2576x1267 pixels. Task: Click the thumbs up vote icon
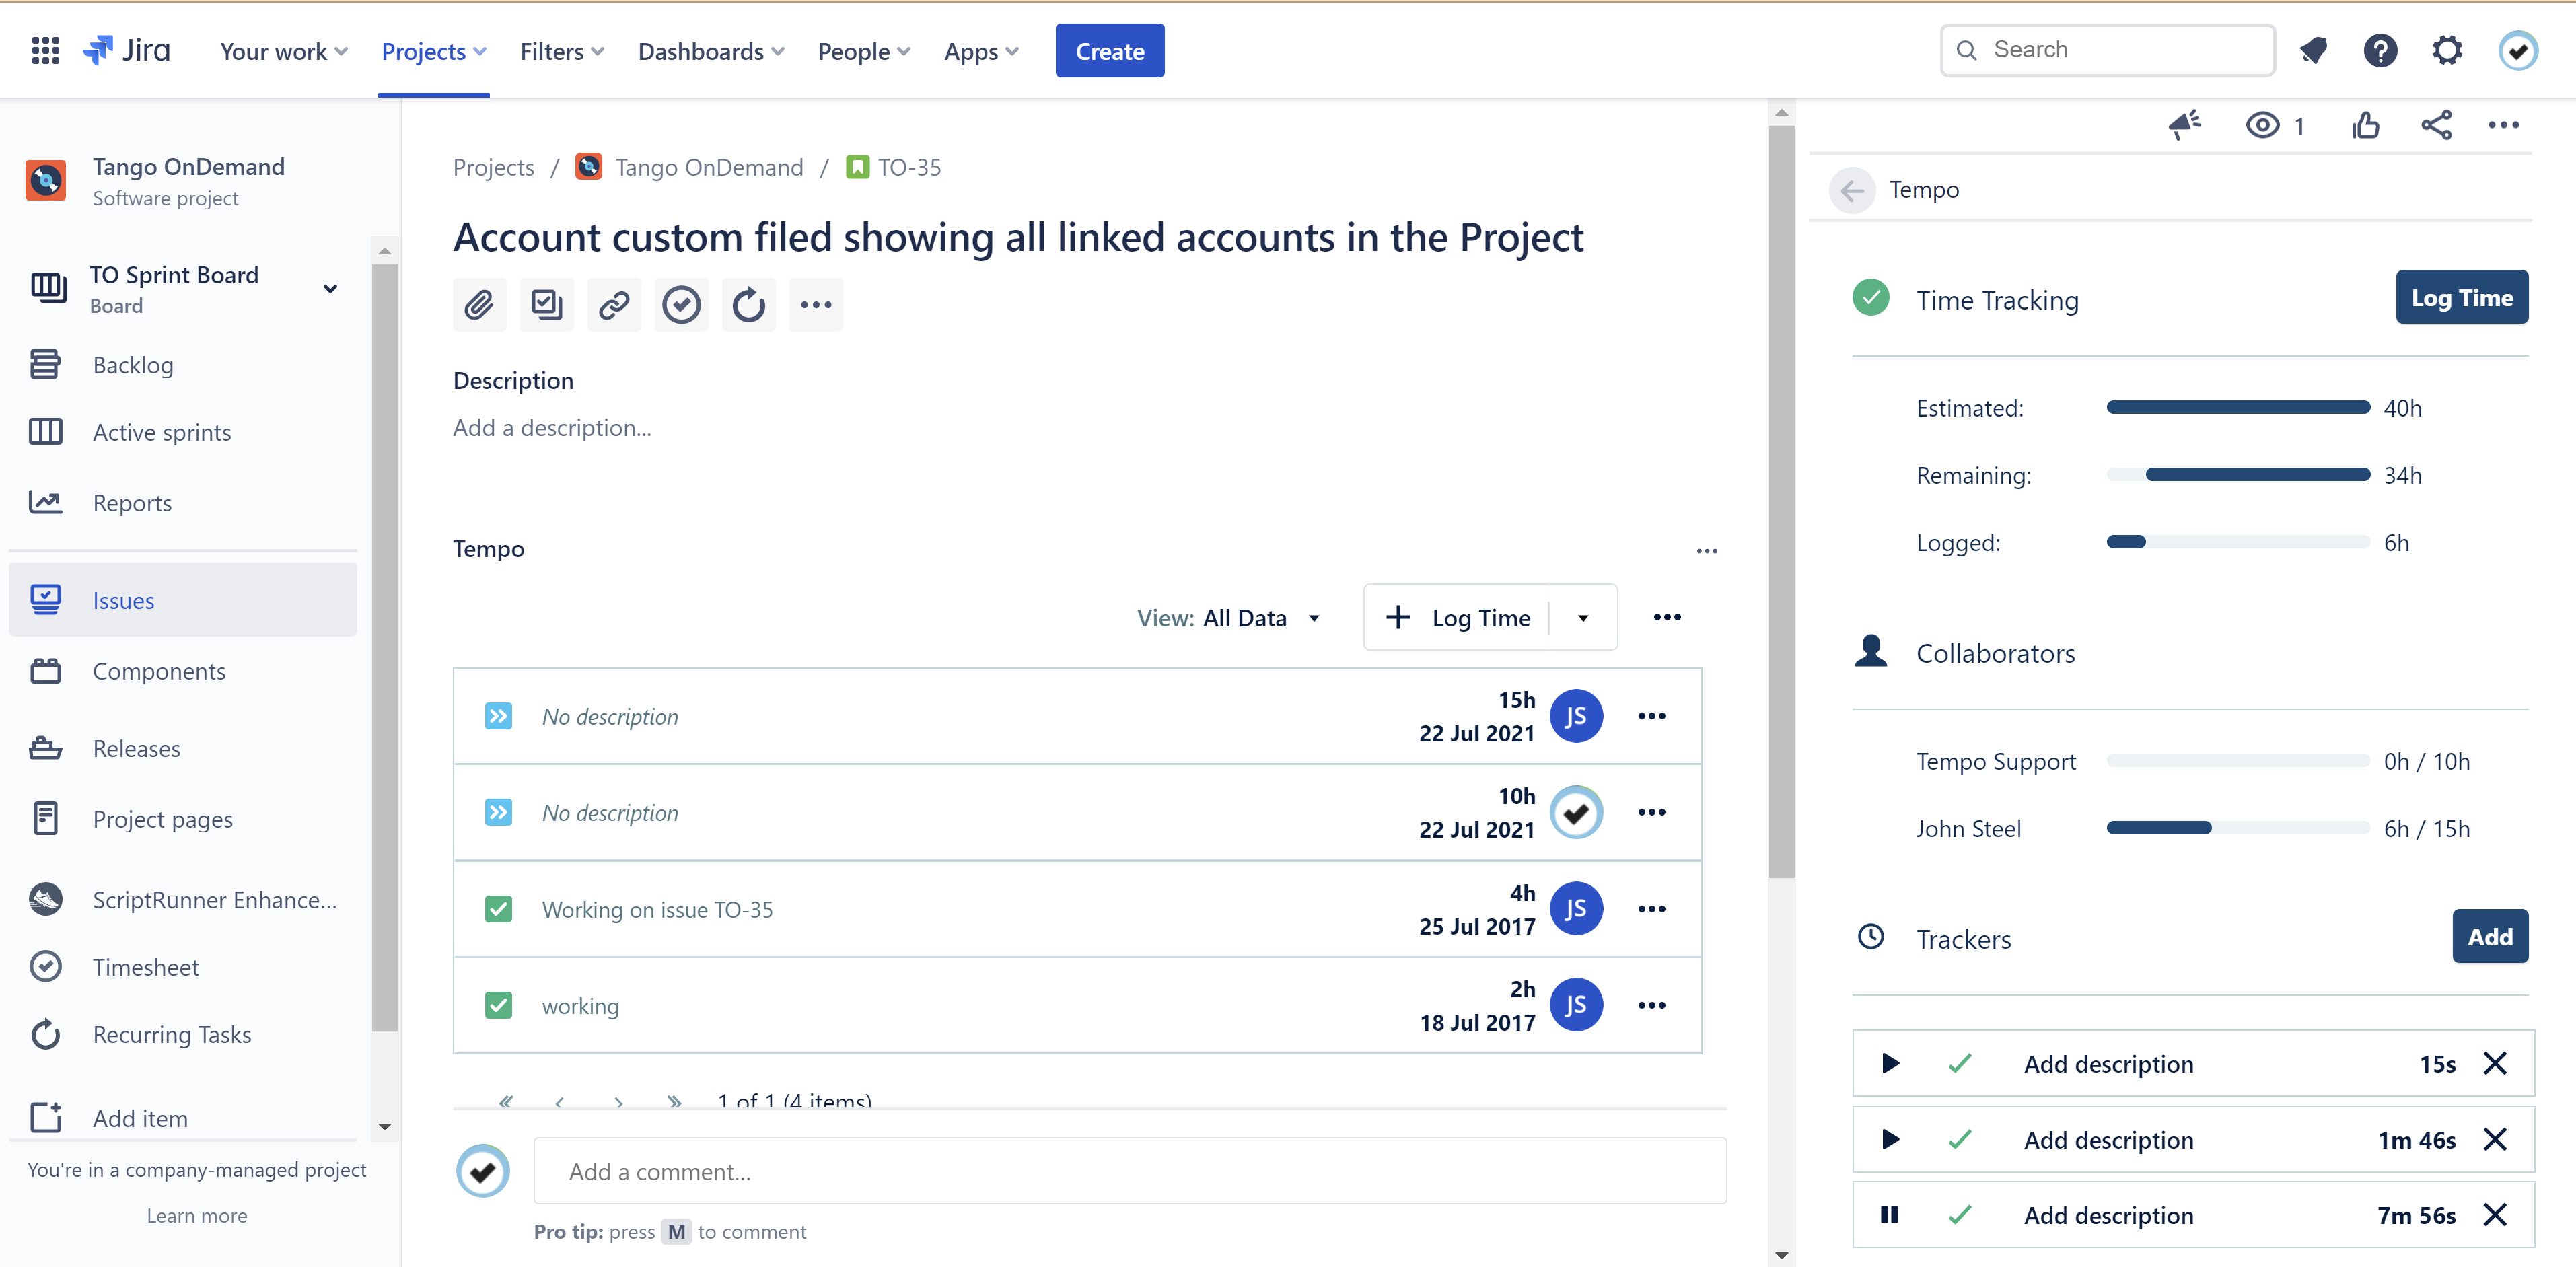(2365, 125)
